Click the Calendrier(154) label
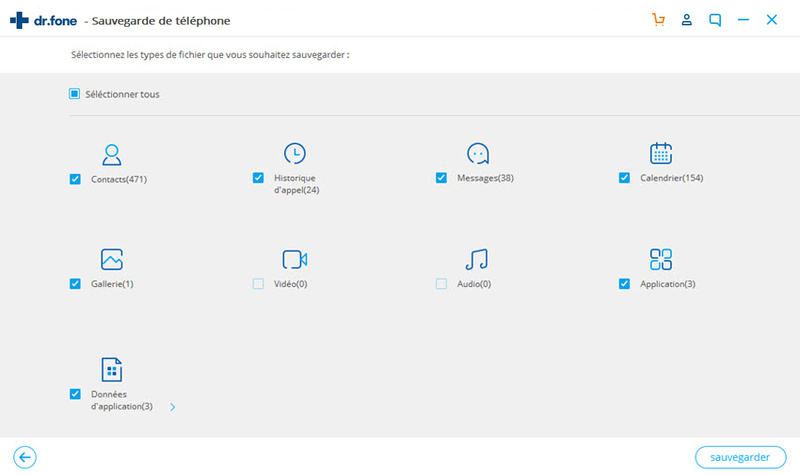 pos(671,178)
